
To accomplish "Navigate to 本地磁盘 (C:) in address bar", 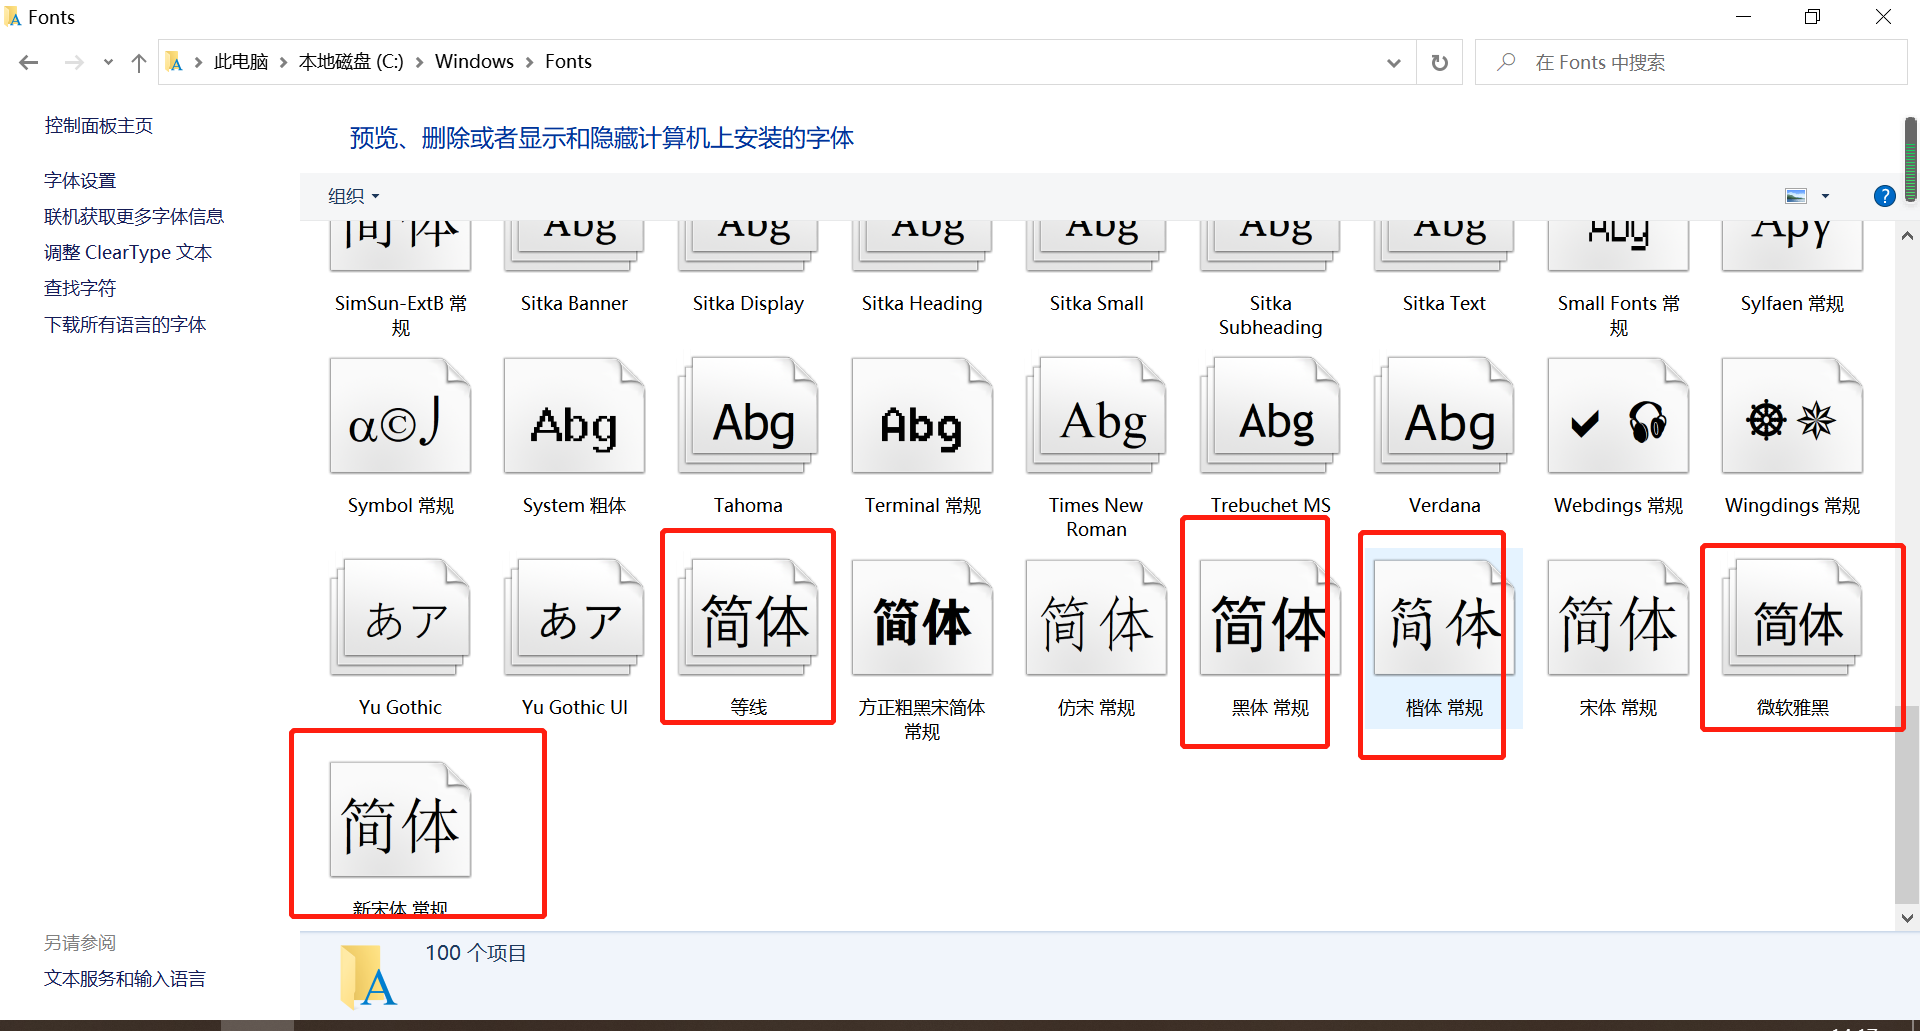I will pos(351,62).
